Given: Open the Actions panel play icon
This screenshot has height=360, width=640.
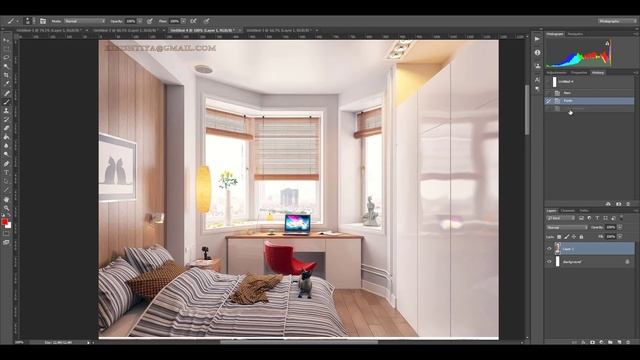Looking at the screenshot, I should (537, 39).
